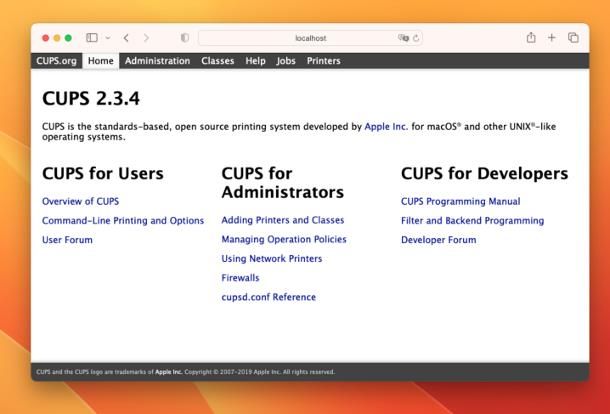610x414 pixels.
Task: Open cupsd.conf Reference link
Action: (x=268, y=297)
